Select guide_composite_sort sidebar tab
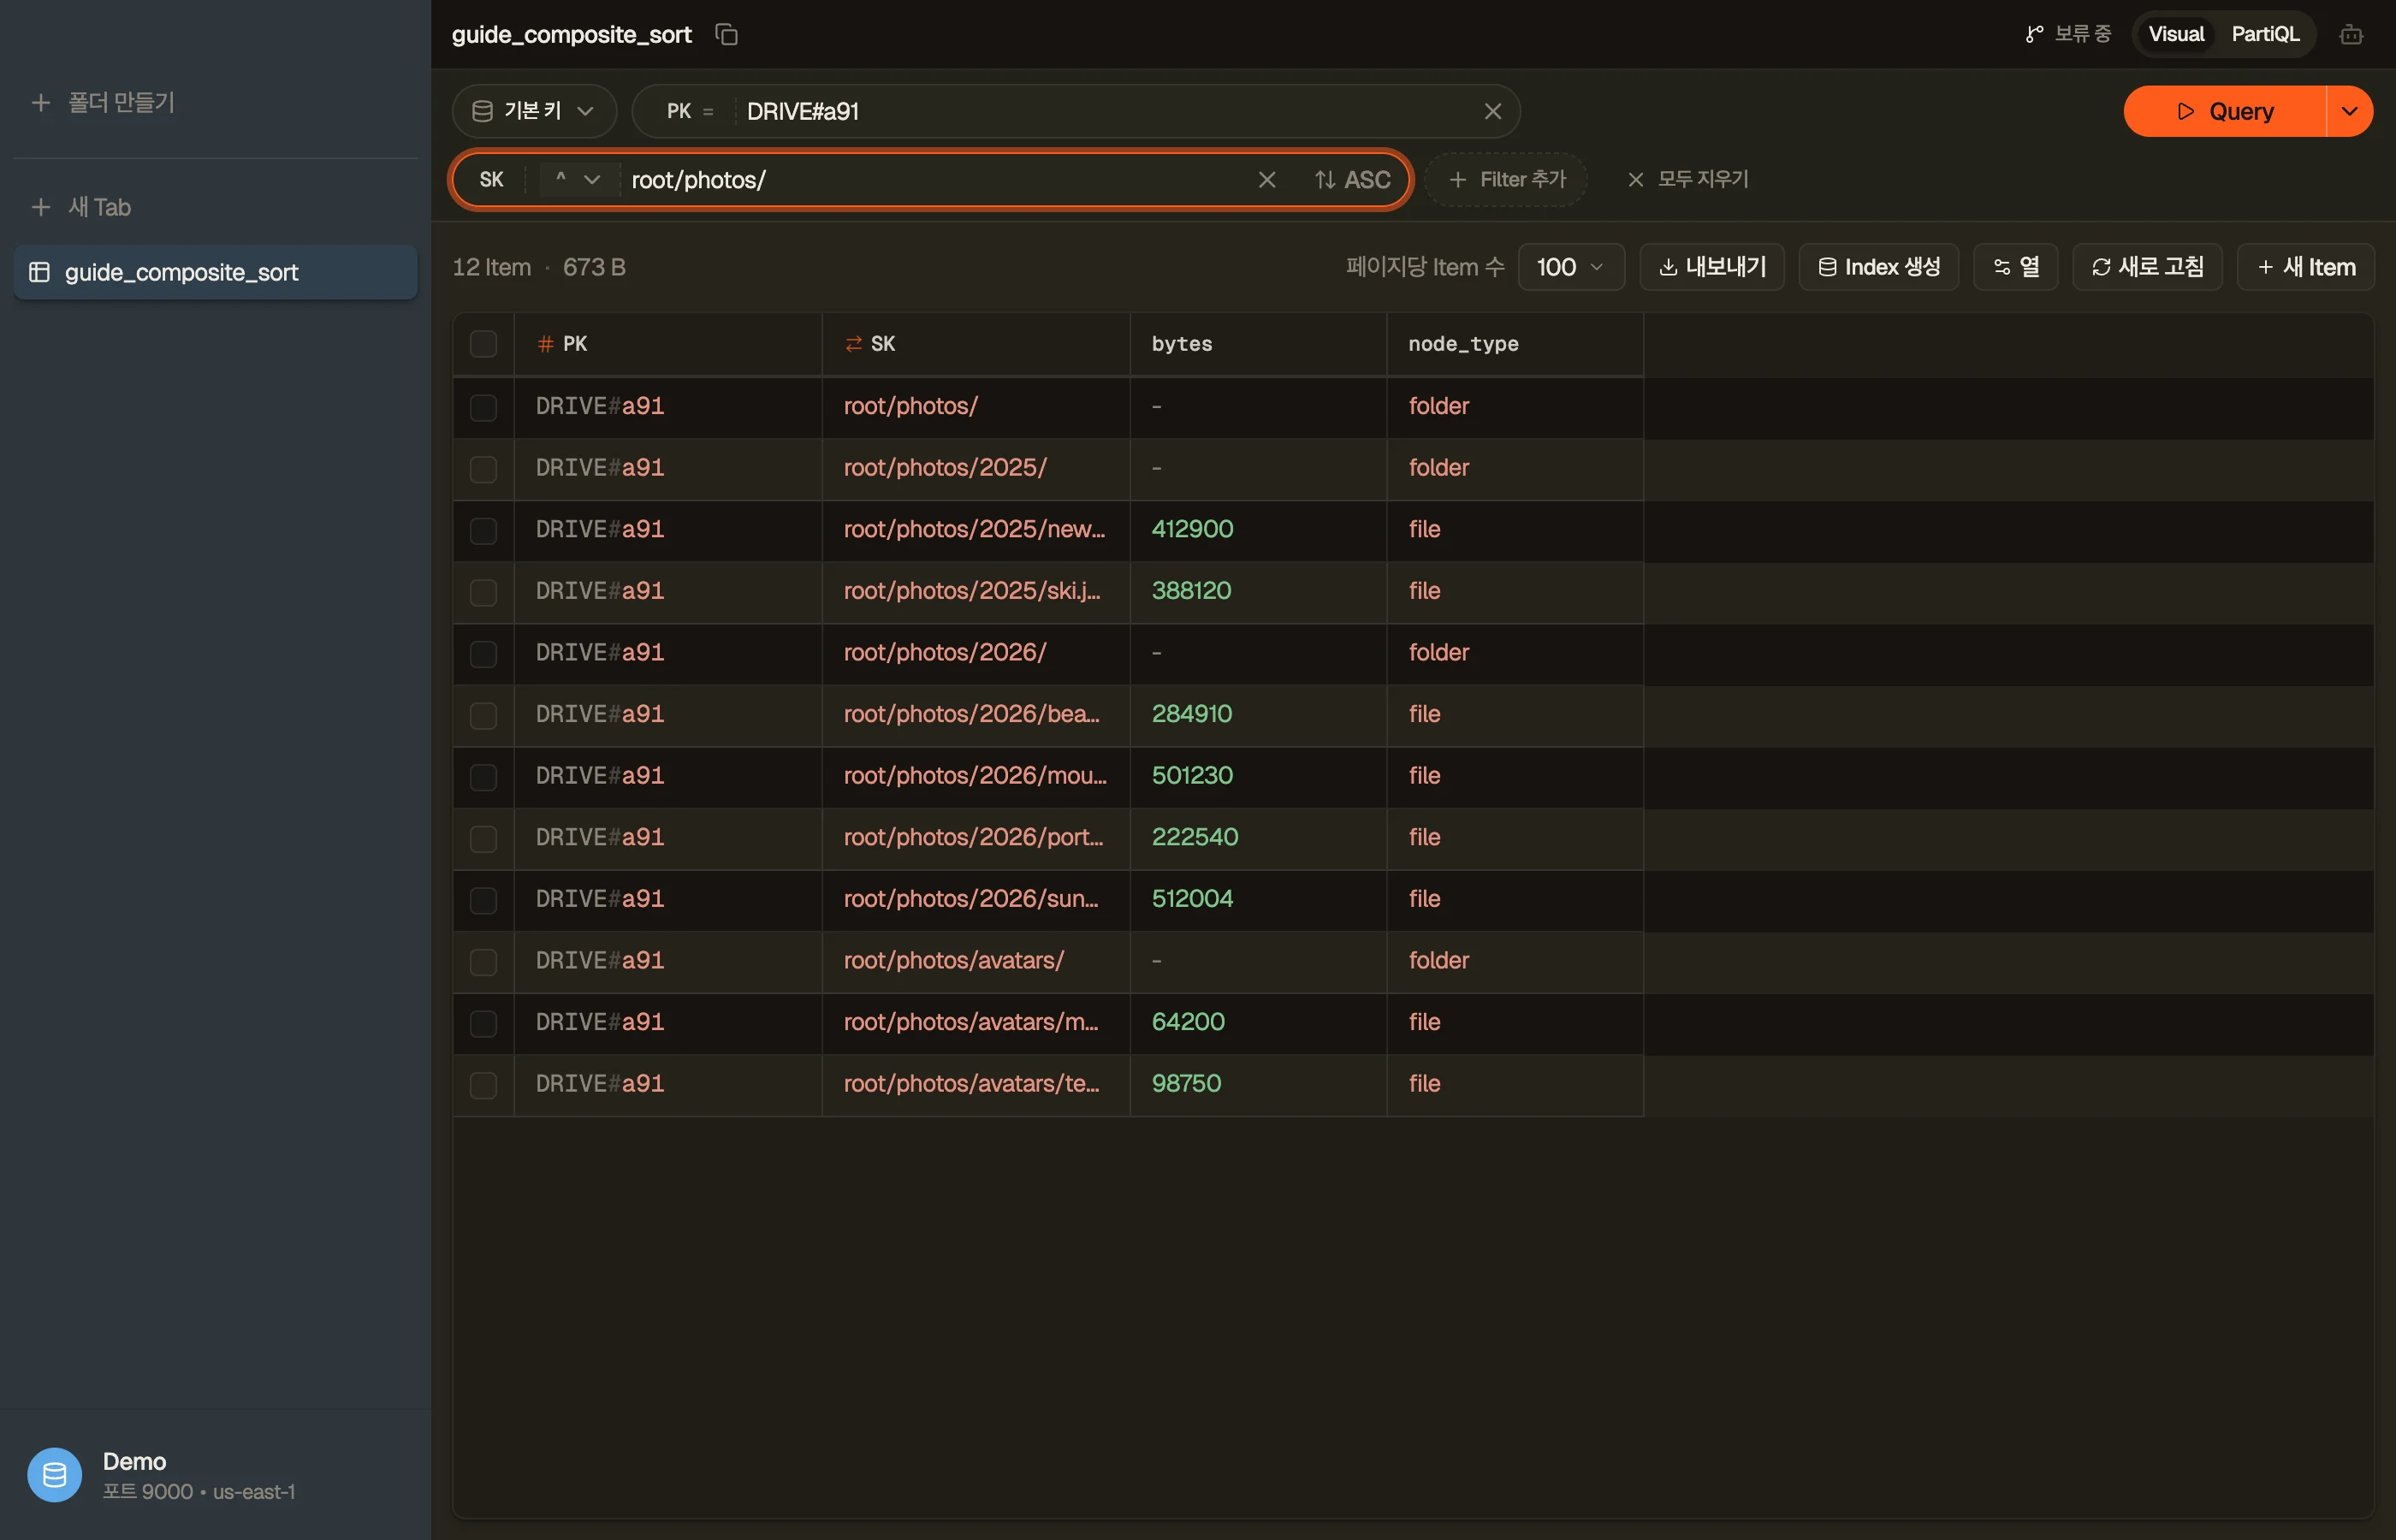 pyautogui.click(x=215, y=272)
